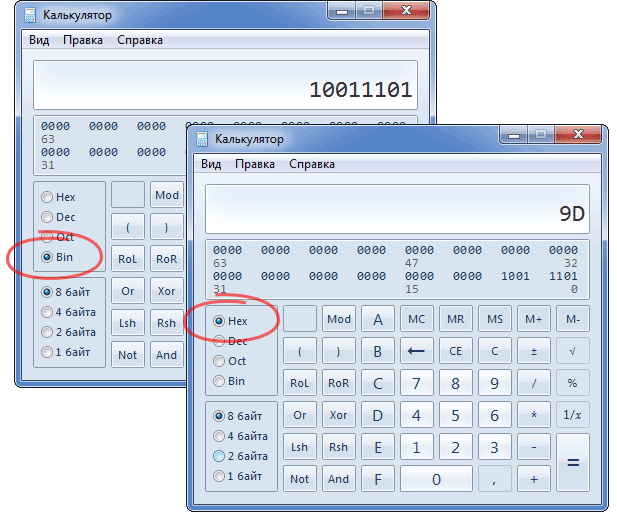Open Справка menu in front calculator

[311, 164]
